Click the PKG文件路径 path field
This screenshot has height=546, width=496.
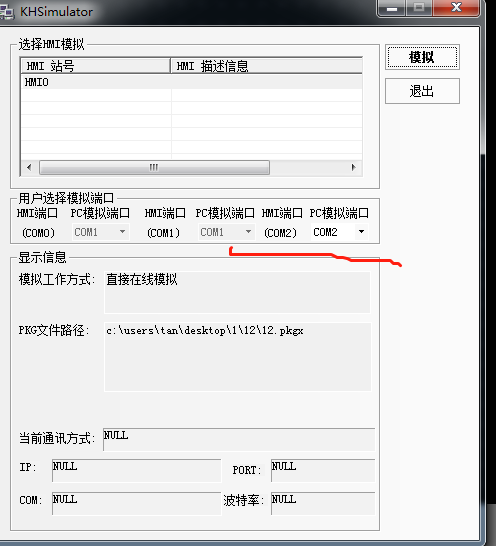point(238,357)
